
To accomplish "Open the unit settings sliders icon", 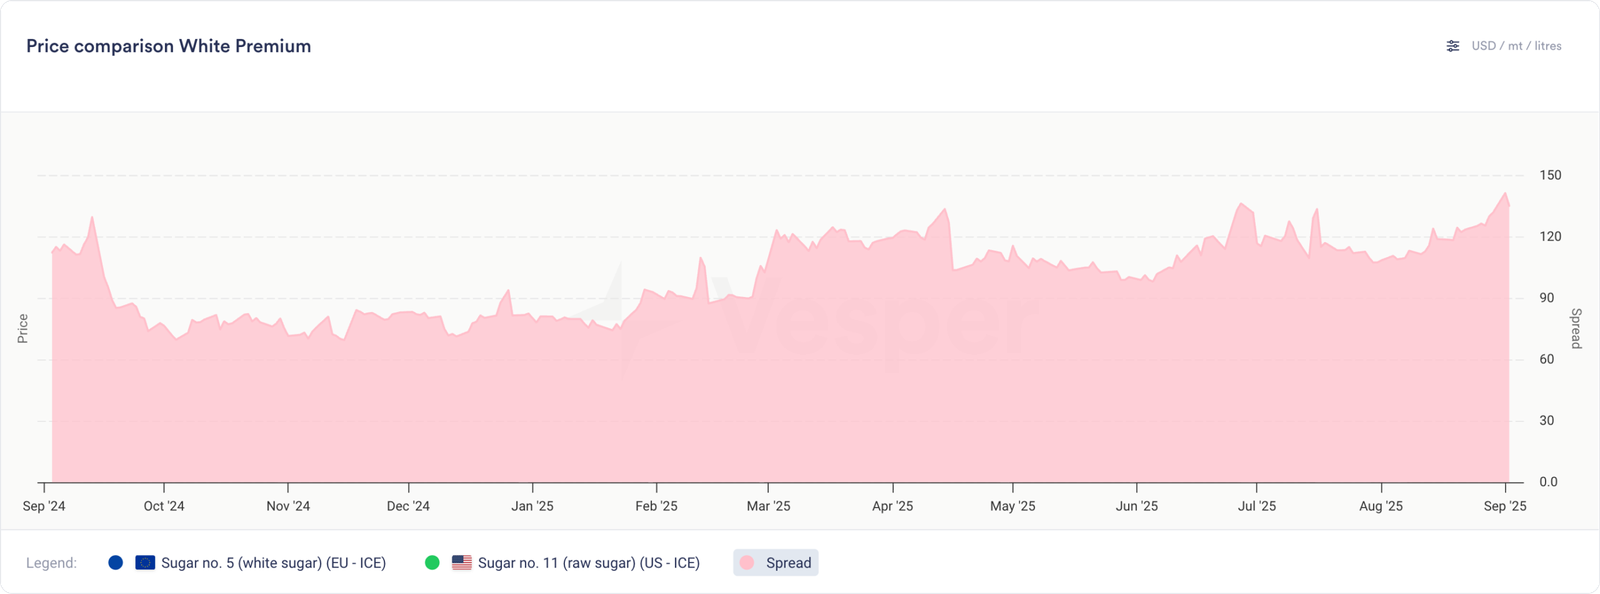I will coord(1453,46).
